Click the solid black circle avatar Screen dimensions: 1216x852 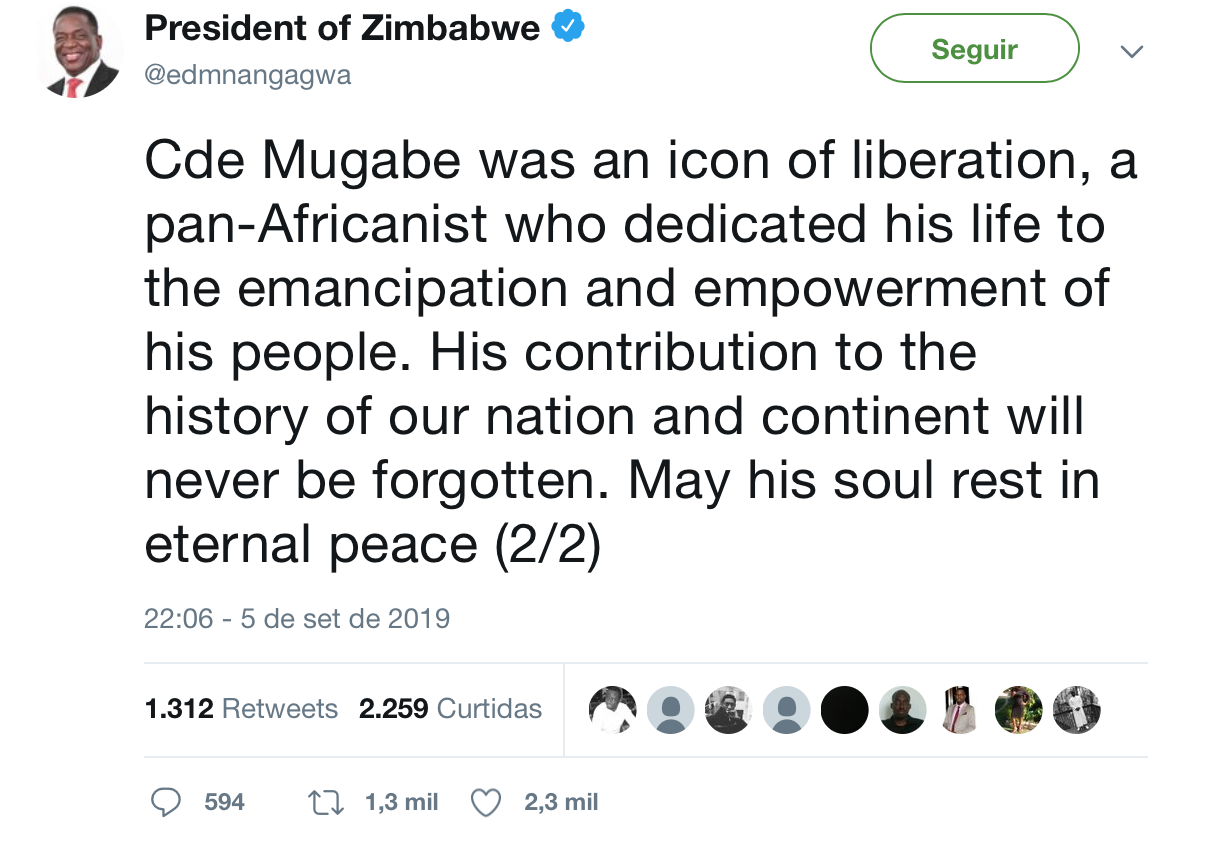pyautogui.click(x=844, y=710)
